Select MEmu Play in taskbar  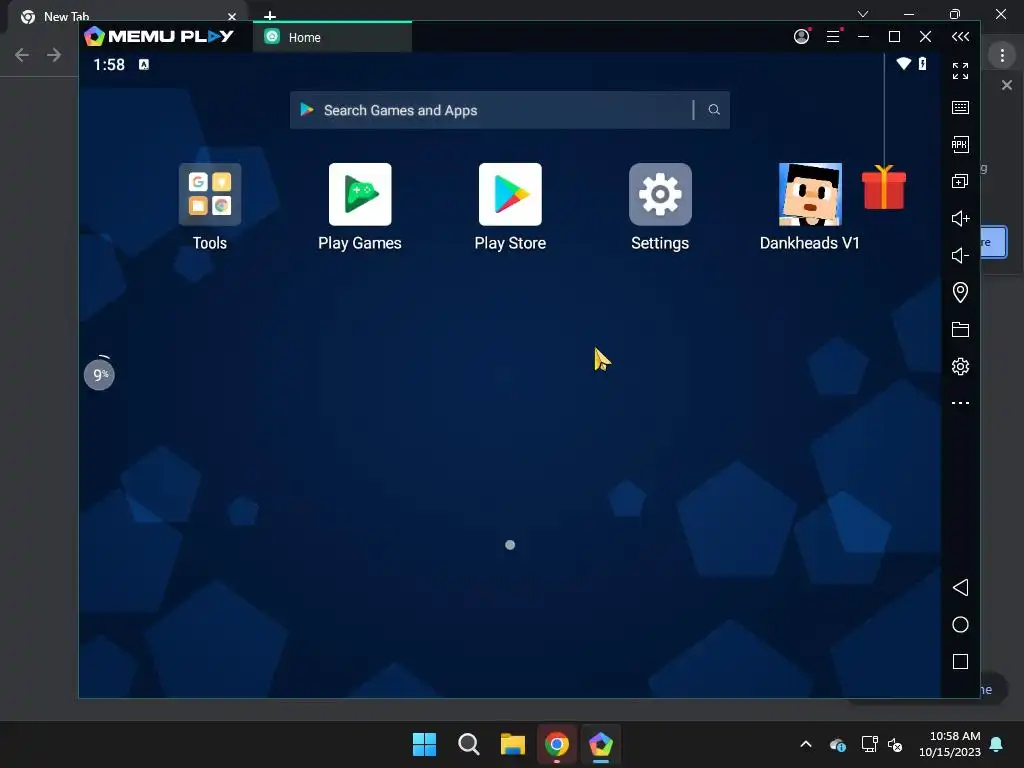(x=600, y=744)
